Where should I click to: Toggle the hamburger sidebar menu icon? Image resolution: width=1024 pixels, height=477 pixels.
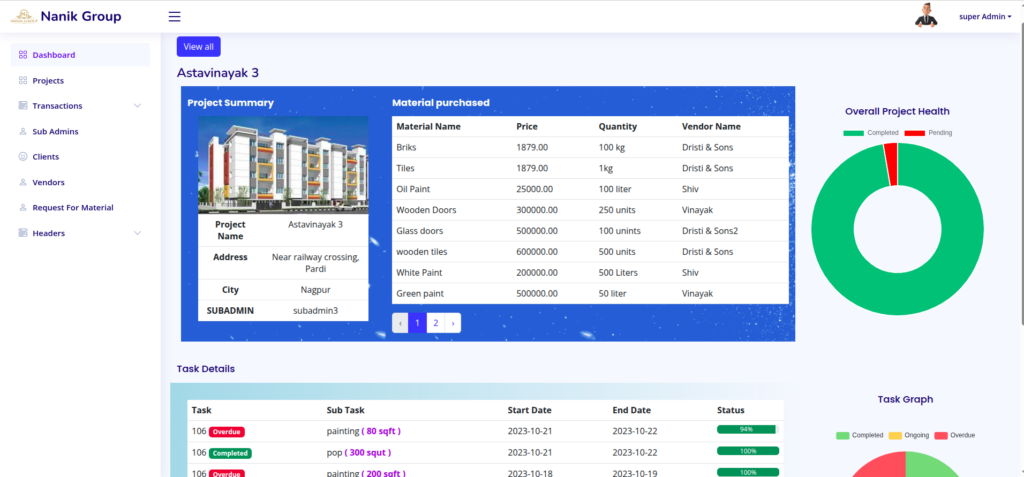pyautogui.click(x=174, y=16)
